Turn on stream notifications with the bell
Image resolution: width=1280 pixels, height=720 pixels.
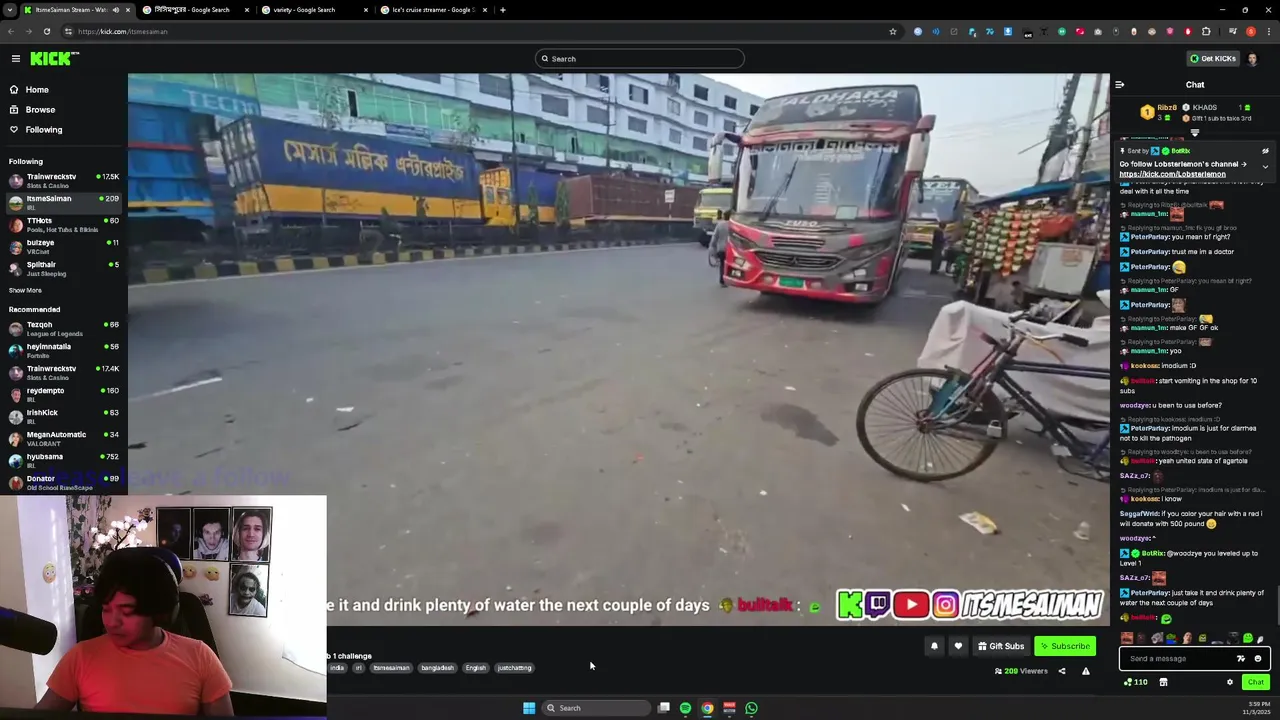point(934,646)
